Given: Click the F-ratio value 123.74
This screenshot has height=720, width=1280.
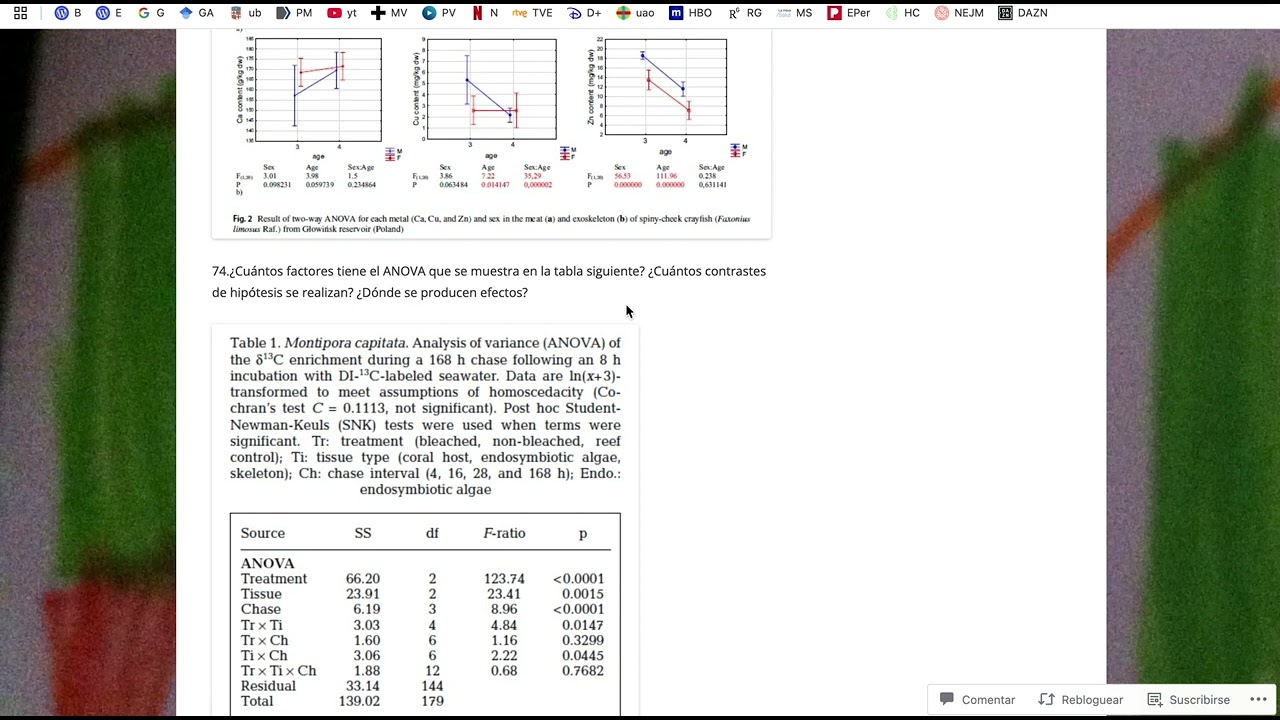Looking at the screenshot, I should coord(504,579).
